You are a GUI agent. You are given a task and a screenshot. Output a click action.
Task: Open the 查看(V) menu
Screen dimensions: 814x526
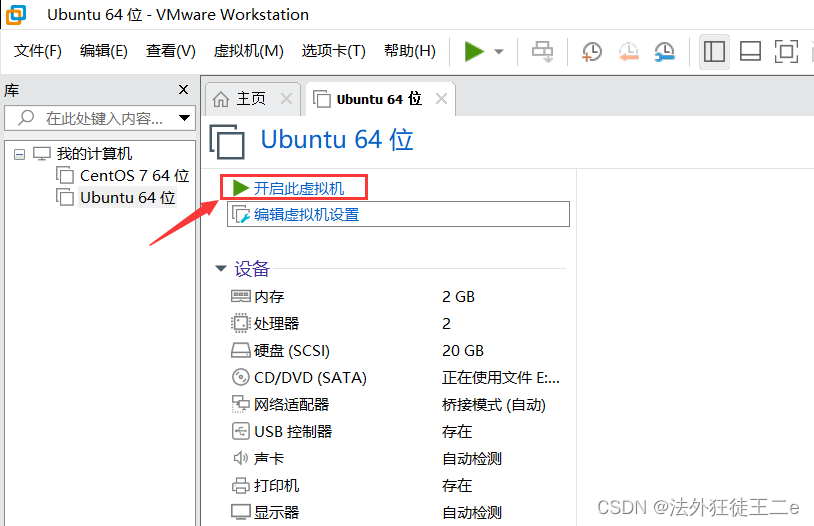(170, 51)
